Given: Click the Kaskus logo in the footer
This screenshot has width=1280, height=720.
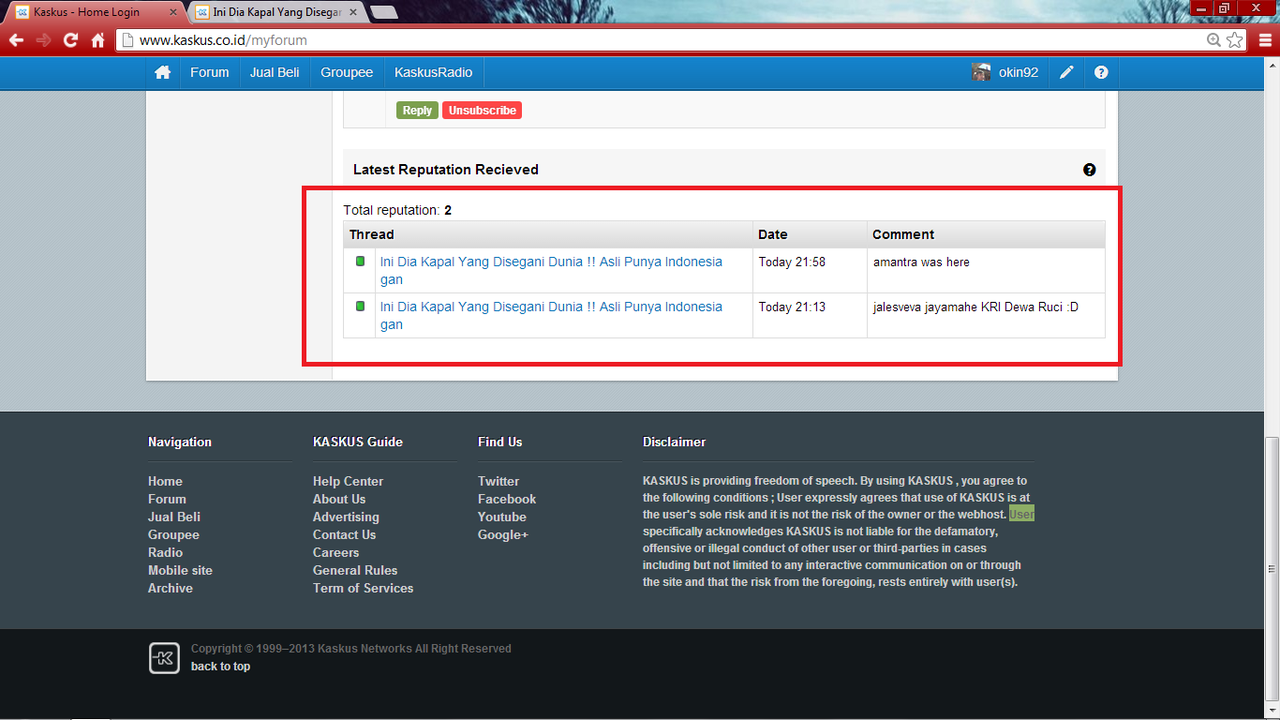Looking at the screenshot, I should click(x=164, y=658).
